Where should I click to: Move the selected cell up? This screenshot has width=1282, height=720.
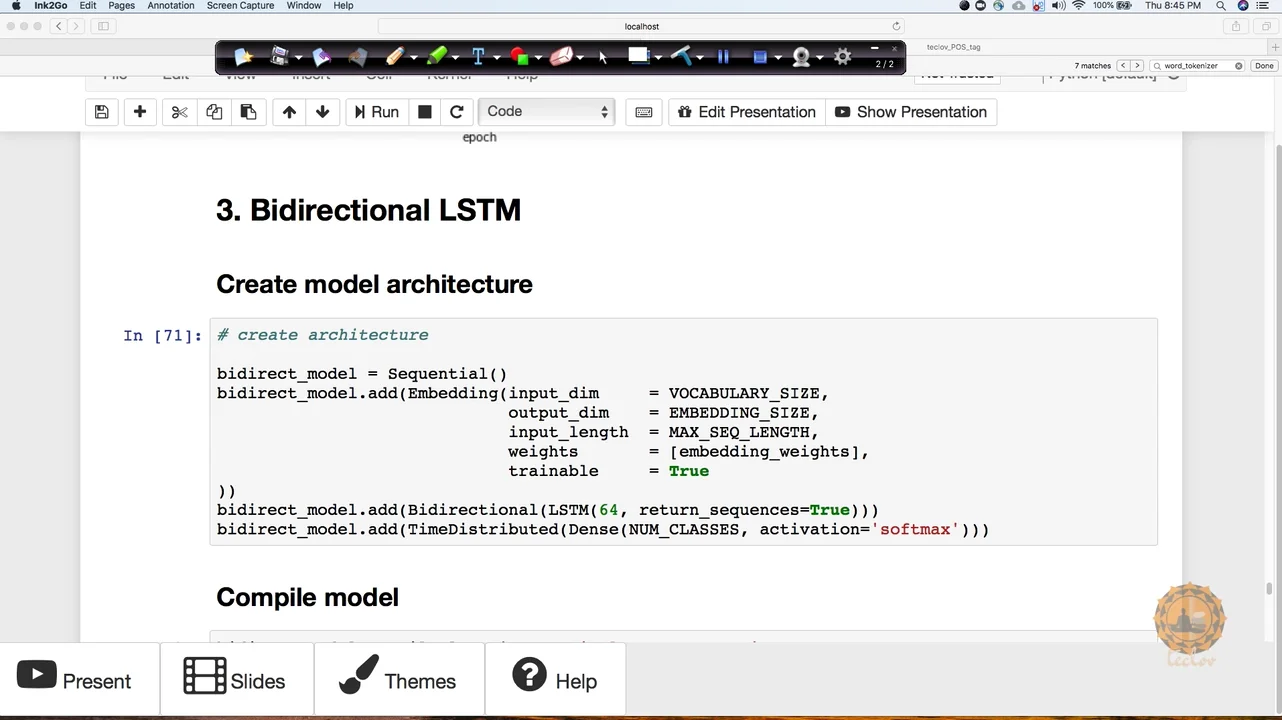pos(289,112)
